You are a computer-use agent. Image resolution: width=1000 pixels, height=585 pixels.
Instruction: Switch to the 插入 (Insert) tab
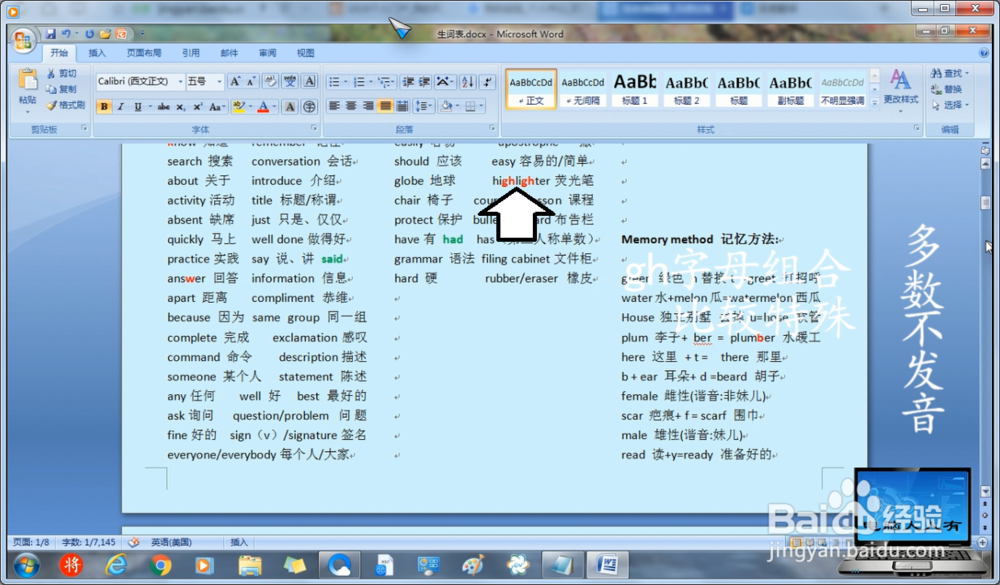coord(97,53)
